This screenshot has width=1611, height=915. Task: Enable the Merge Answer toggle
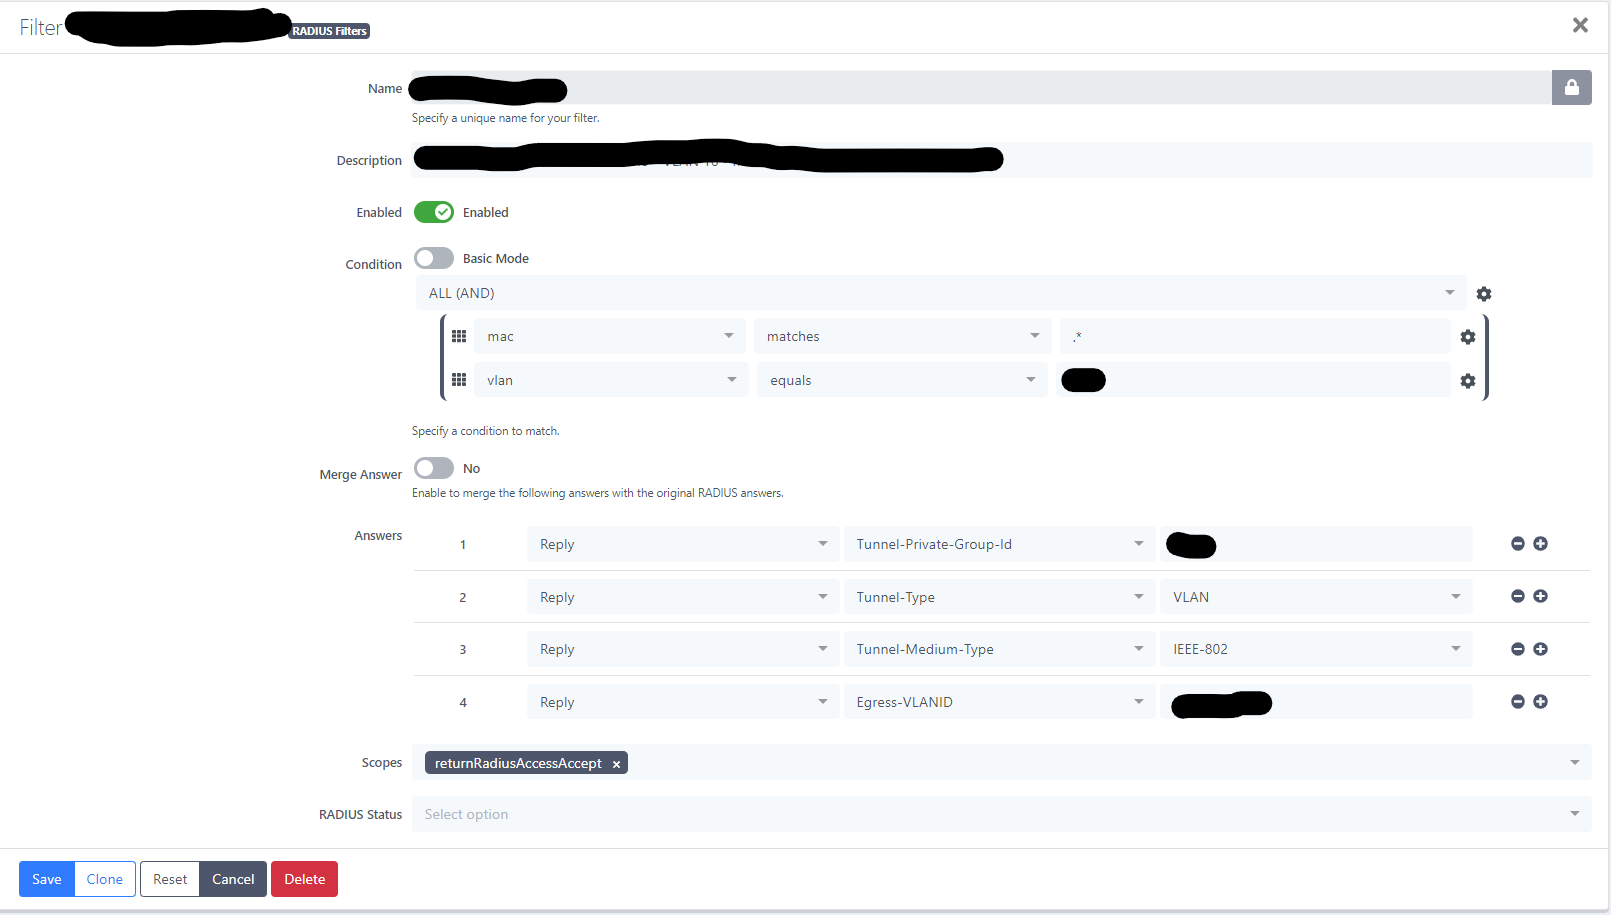pos(433,467)
